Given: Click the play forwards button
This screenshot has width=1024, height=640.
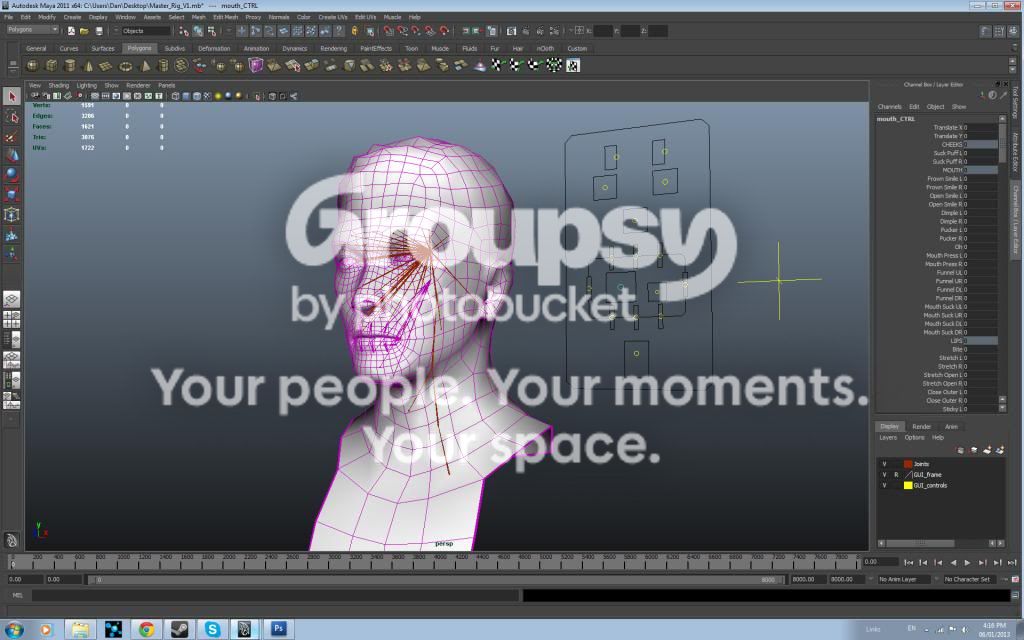Looking at the screenshot, I should (967, 562).
